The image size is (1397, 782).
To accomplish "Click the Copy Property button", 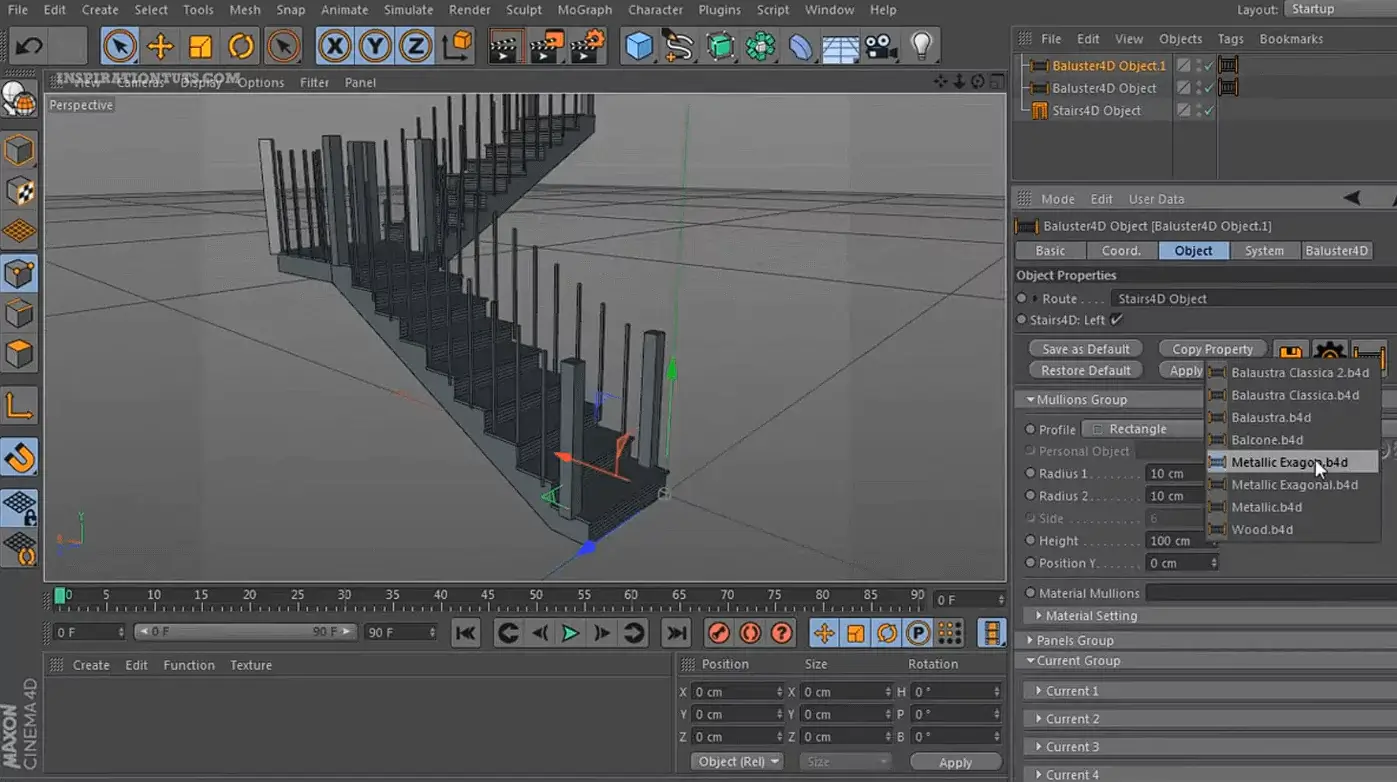I will 1212,349.
